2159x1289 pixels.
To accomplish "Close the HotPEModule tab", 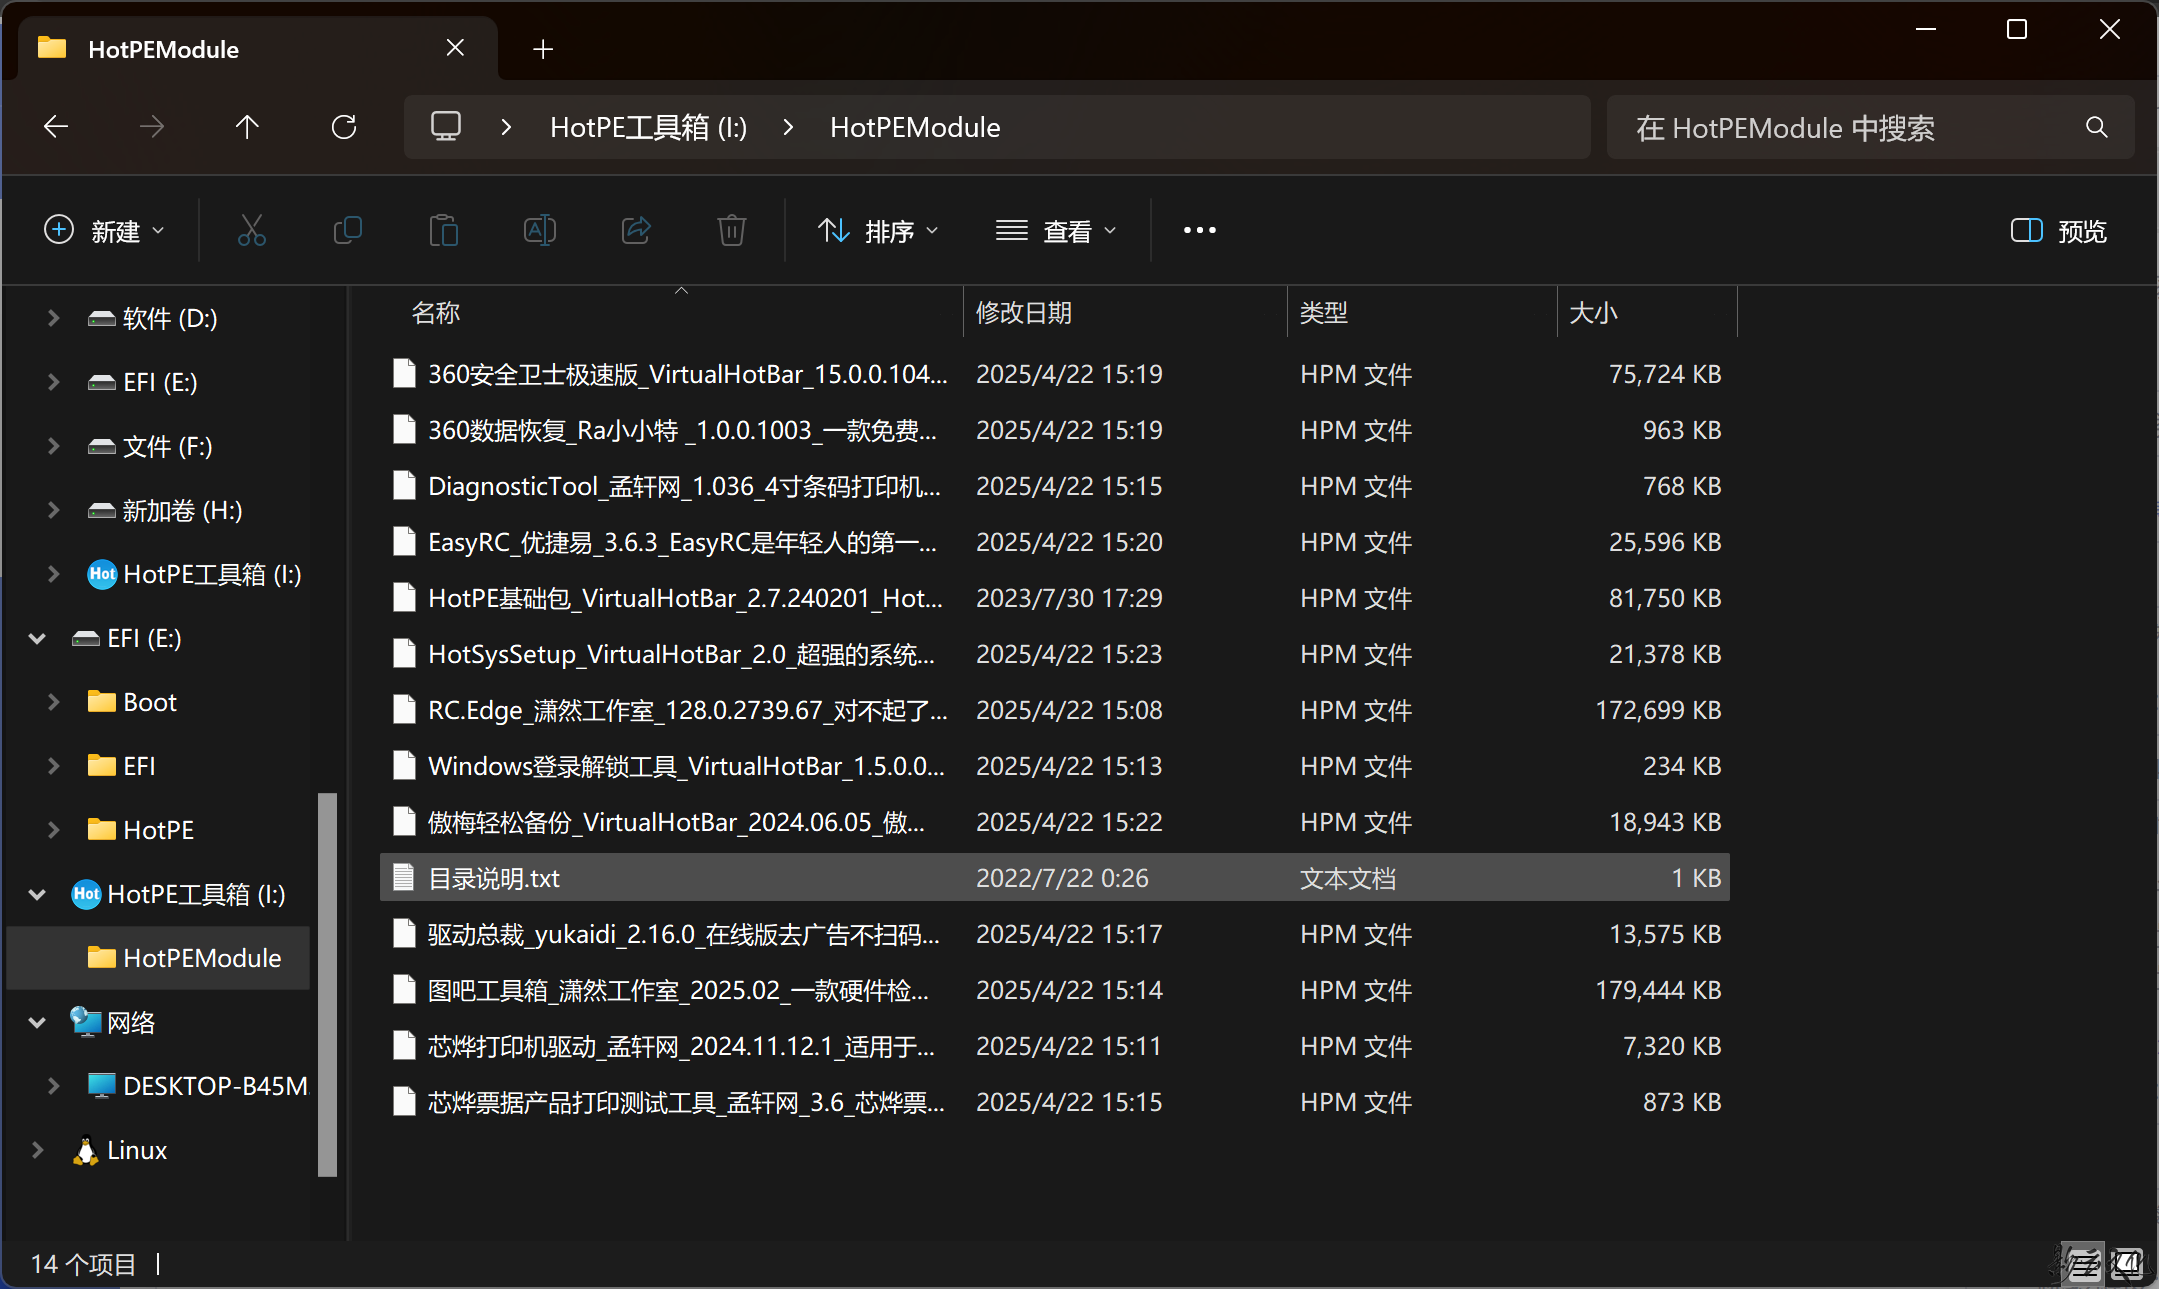I will (x=455, y=48).
